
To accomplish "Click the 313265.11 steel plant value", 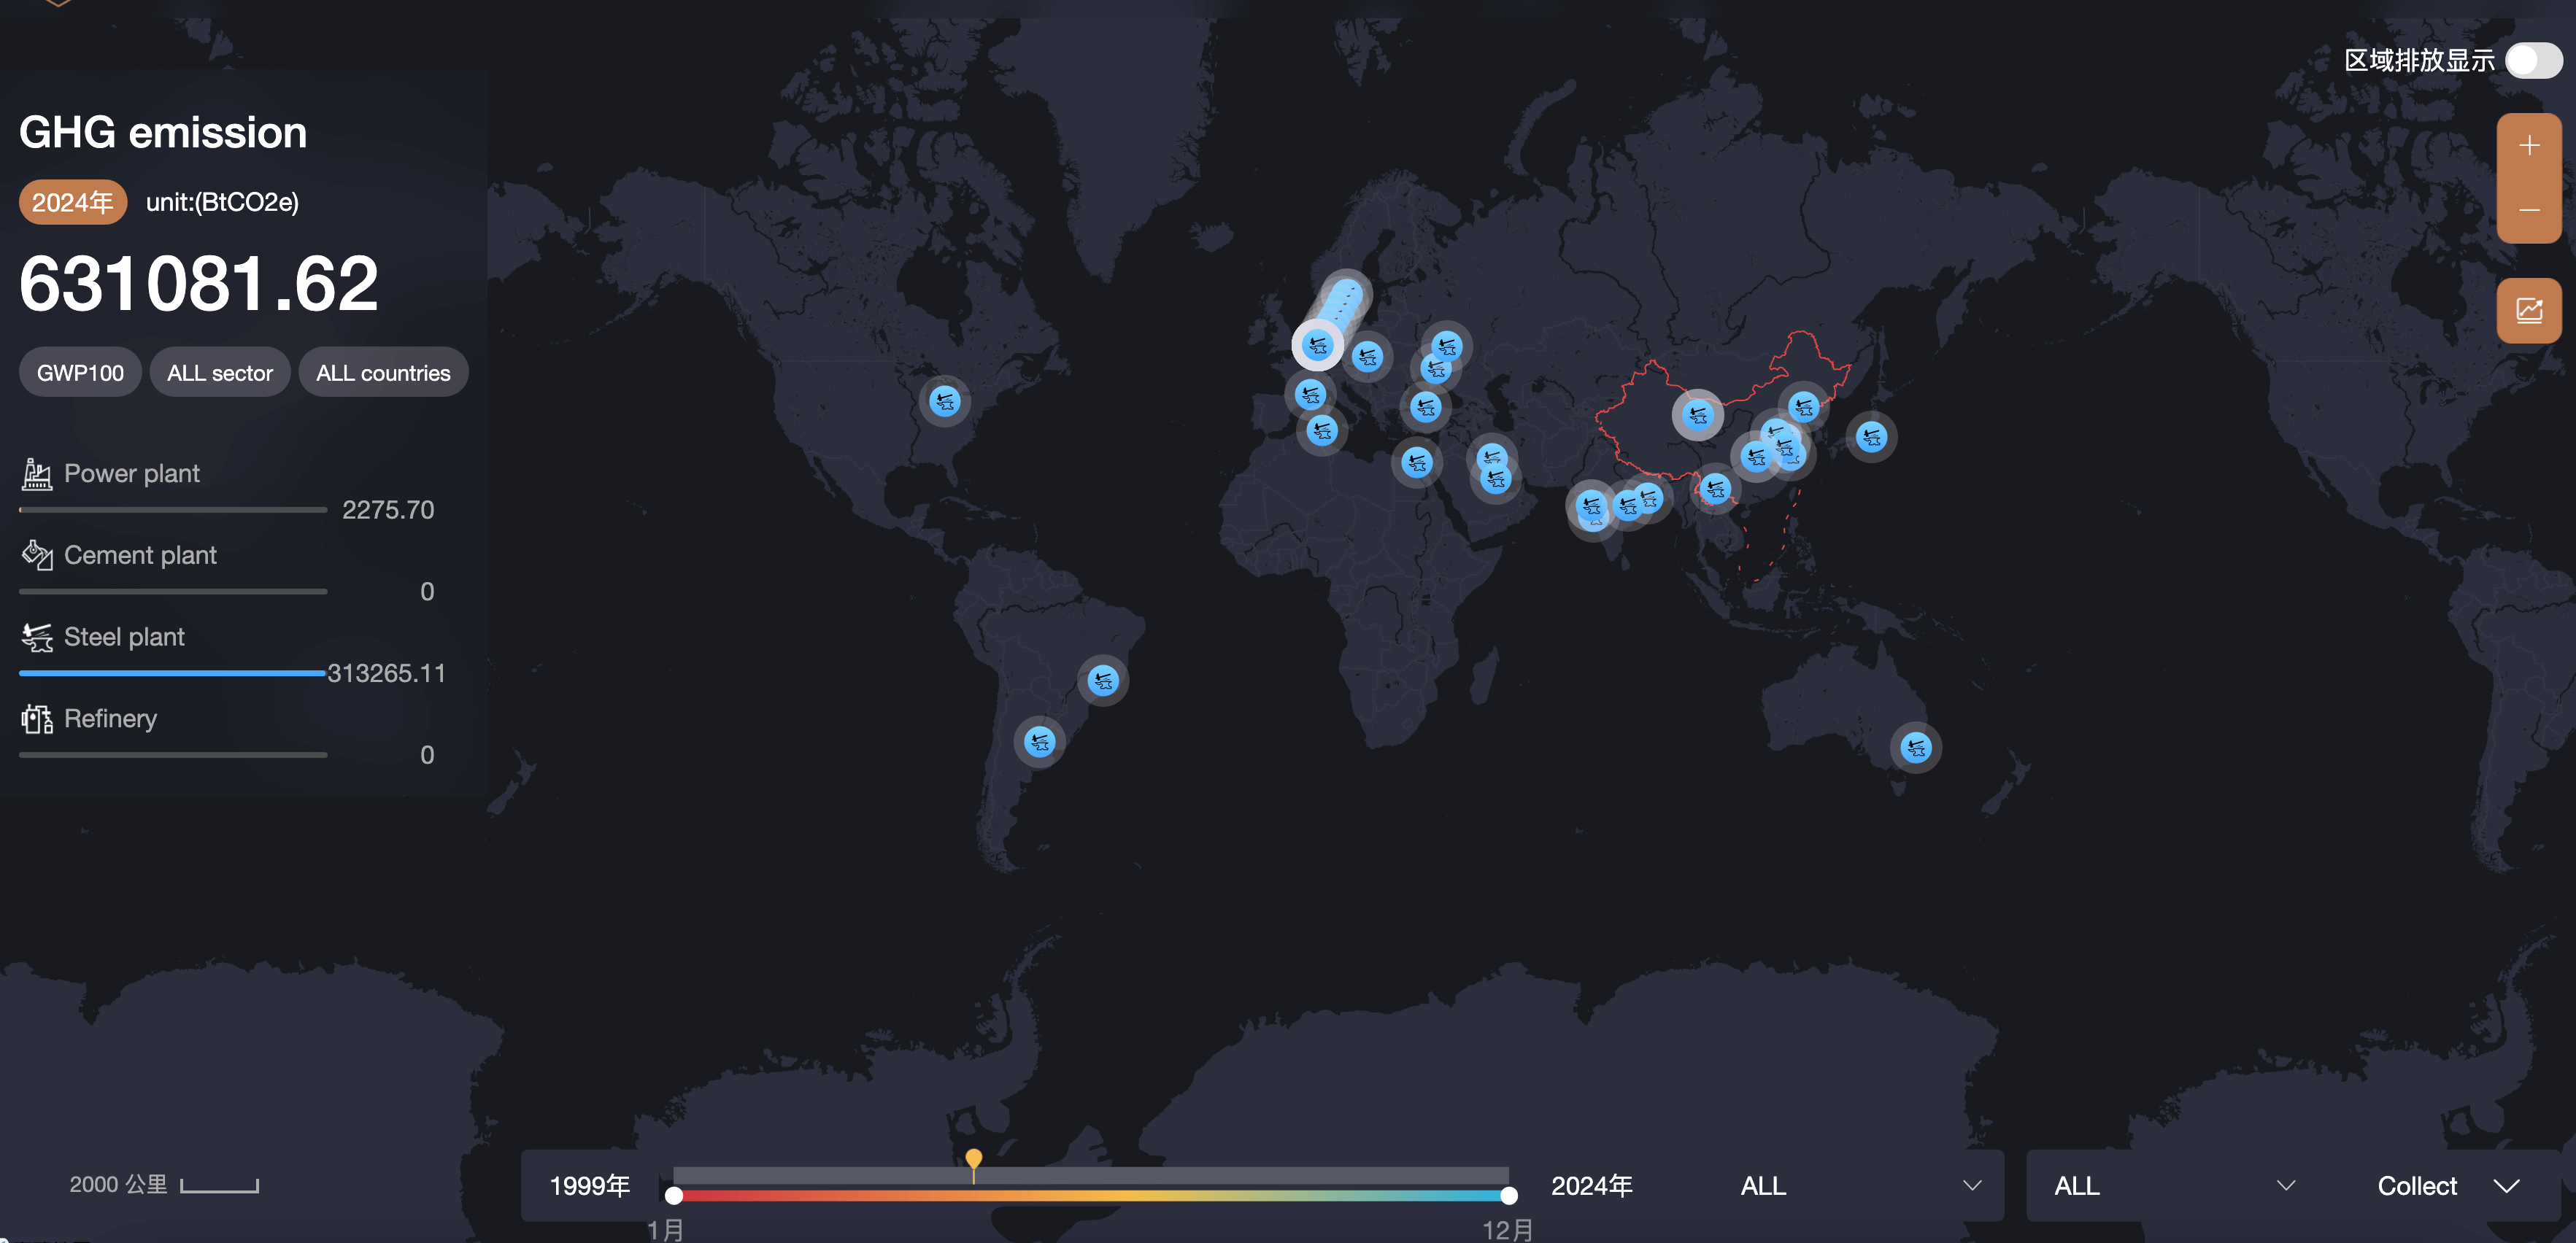I will (x=386, y=673).
